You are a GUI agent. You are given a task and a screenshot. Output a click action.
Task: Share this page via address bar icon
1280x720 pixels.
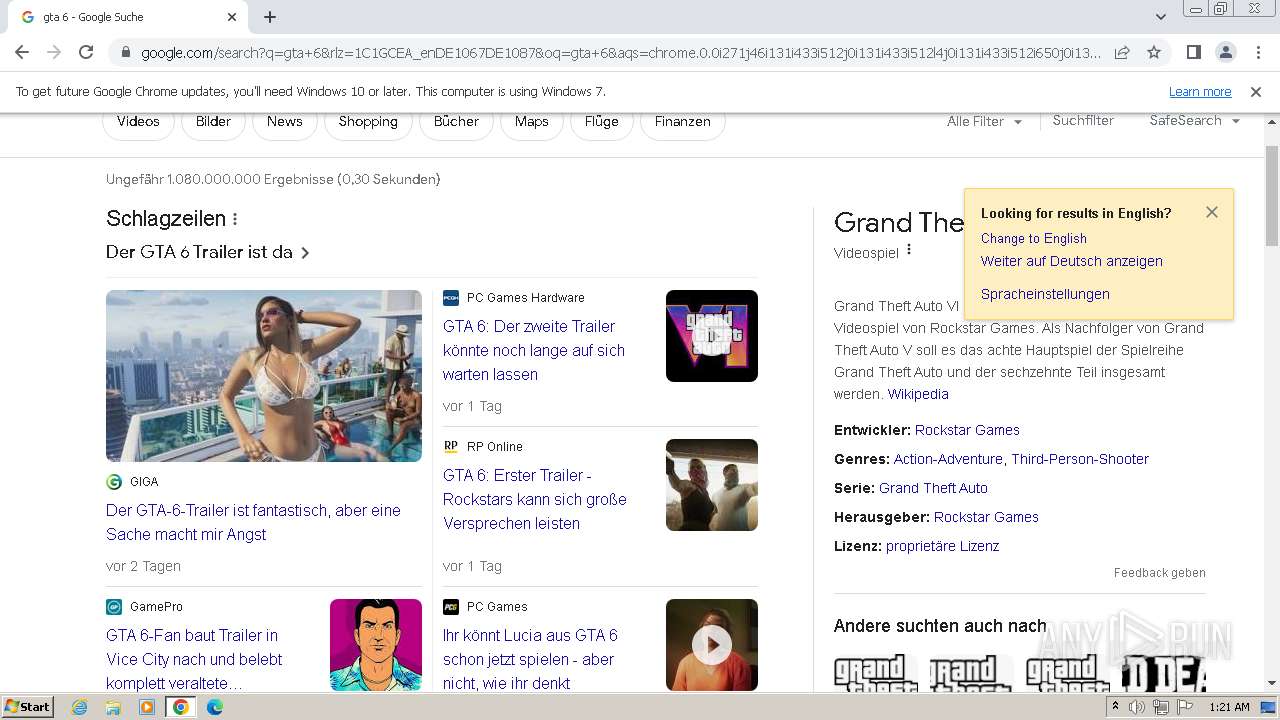[1122, 52]
